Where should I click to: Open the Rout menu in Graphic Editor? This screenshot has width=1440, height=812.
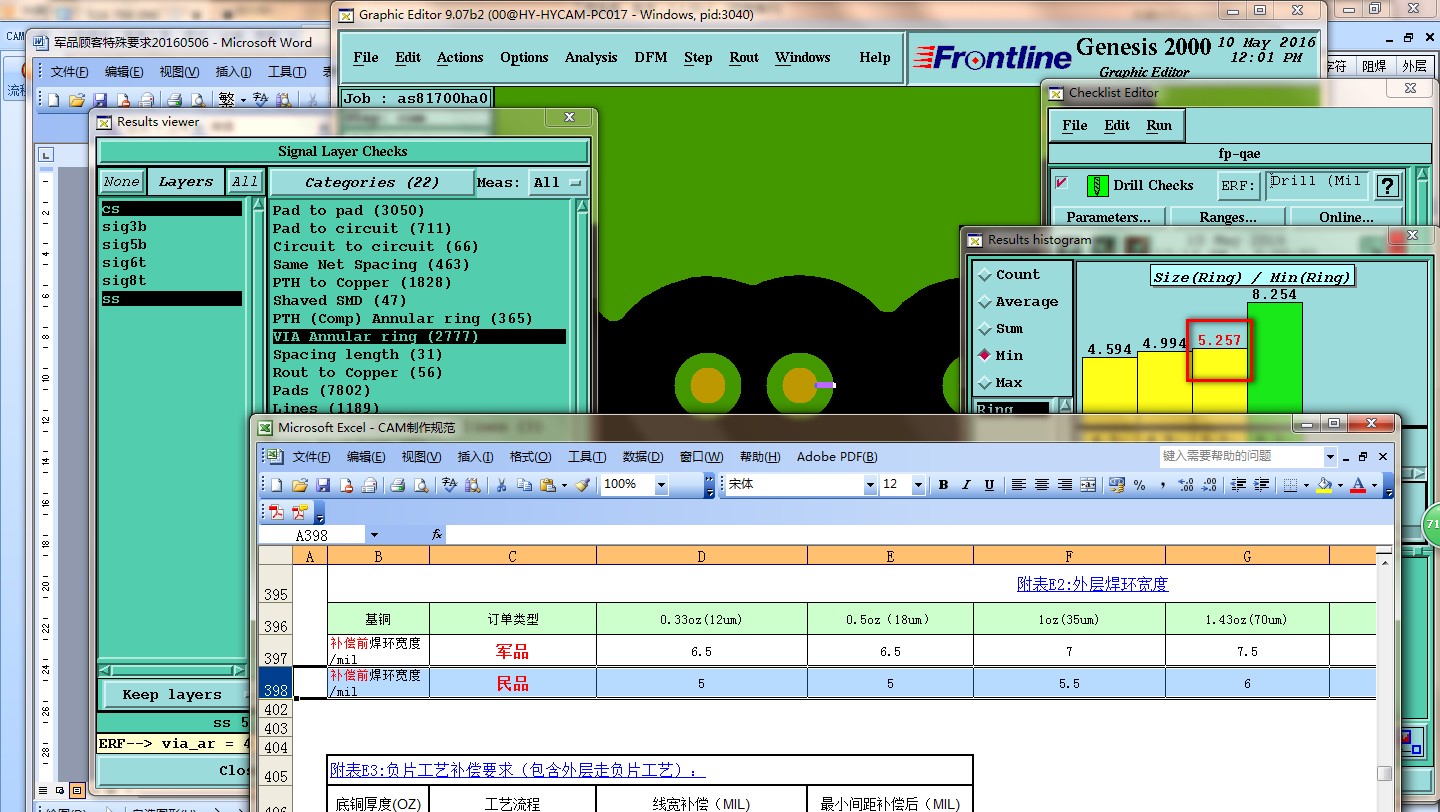click(744, 57)
